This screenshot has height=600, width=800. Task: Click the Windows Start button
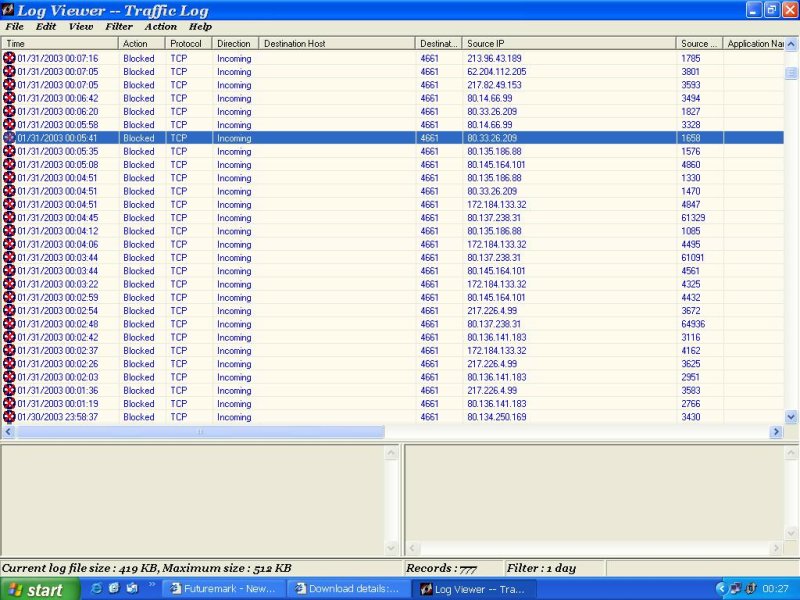[39, 589]
